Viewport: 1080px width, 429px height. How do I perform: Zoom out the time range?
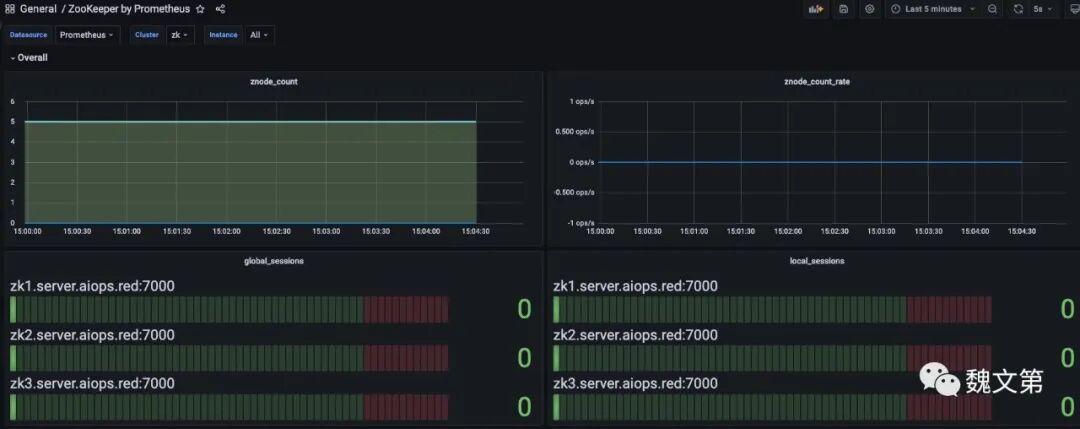point(992,9)
